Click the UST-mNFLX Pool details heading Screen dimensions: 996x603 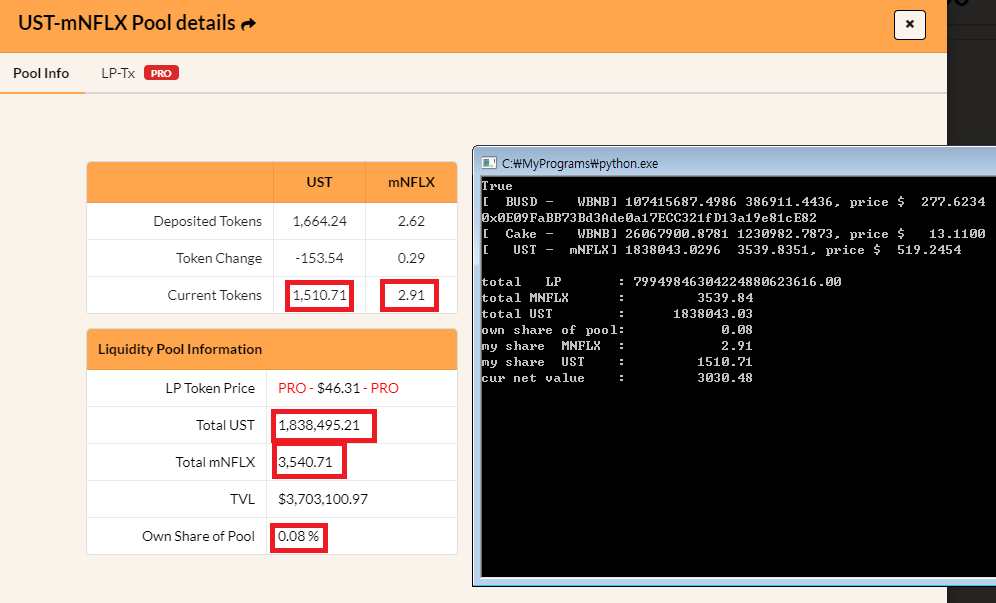(x=127, y=23)
